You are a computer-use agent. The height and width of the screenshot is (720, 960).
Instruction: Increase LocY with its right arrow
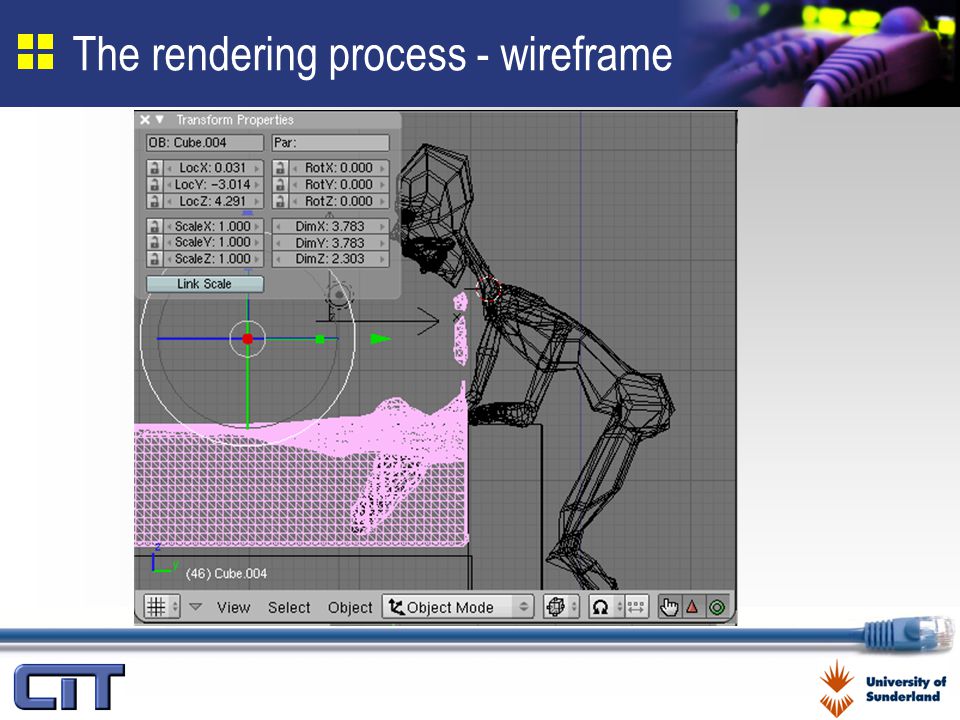point(258,184)
